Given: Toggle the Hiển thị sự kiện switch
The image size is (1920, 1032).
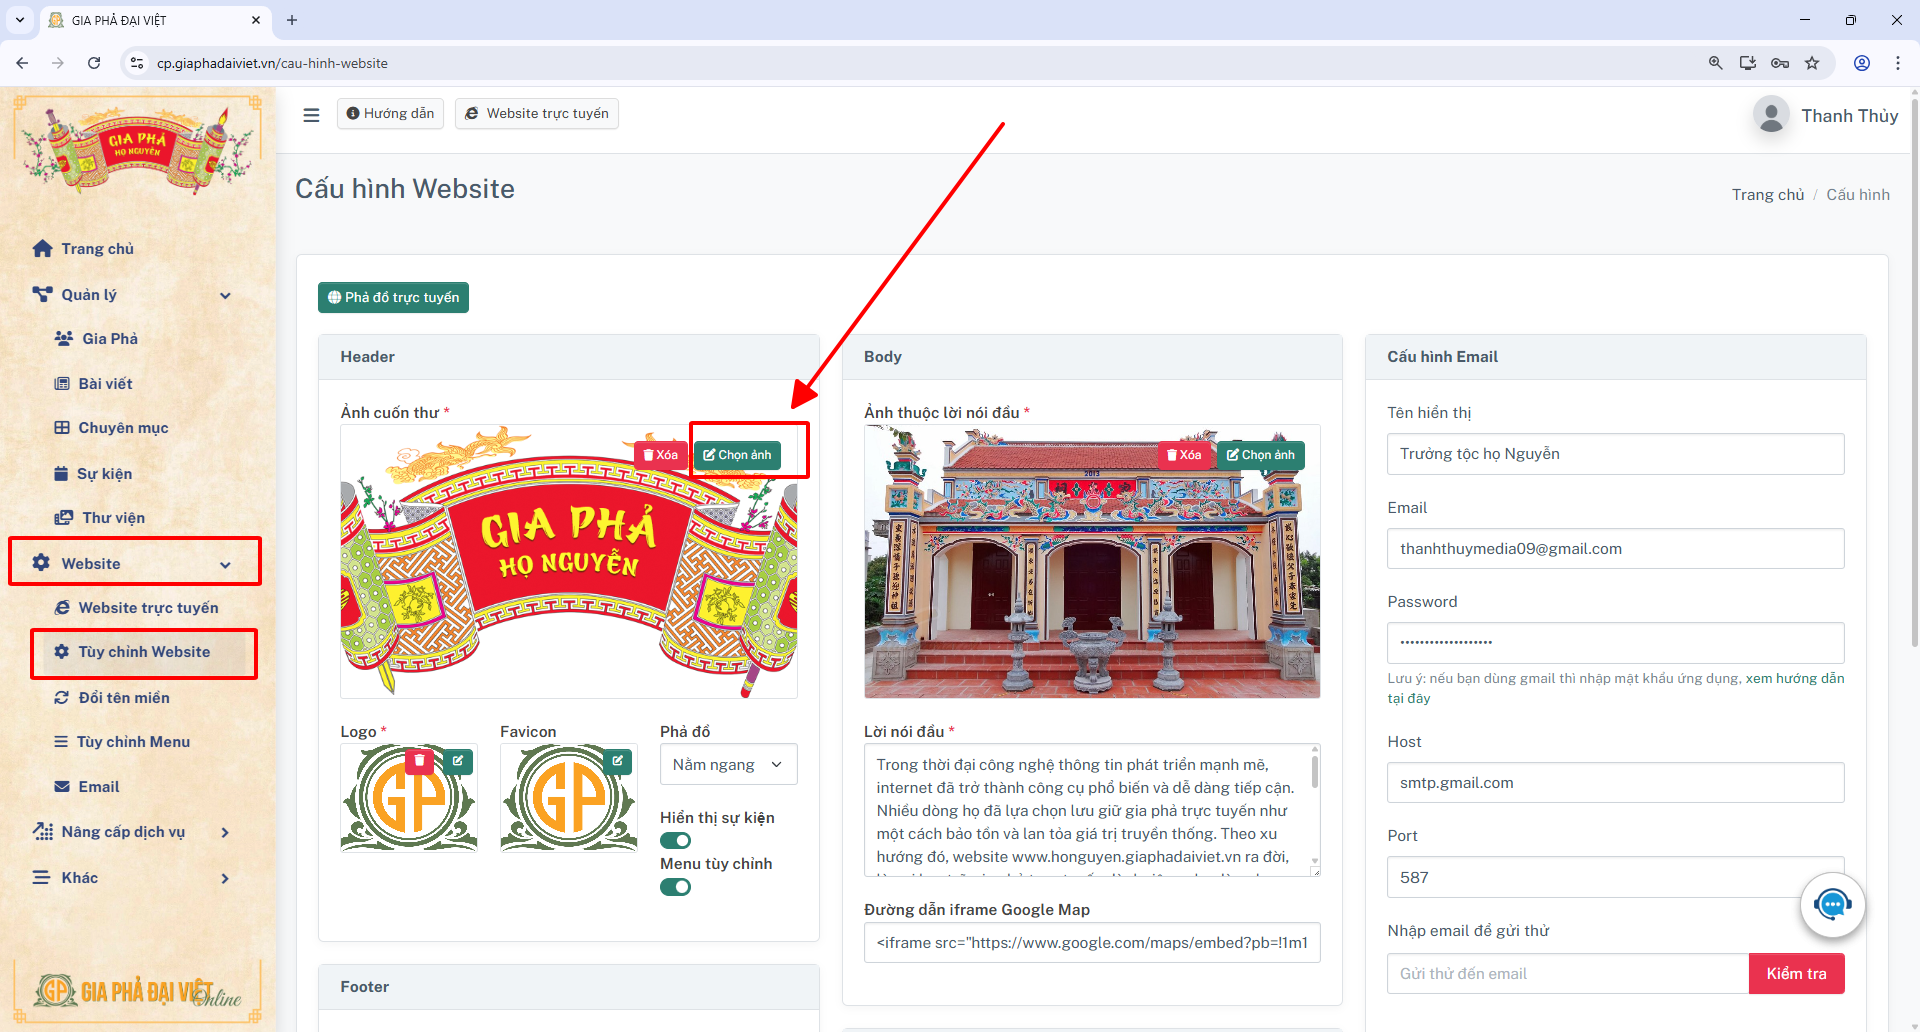Looking at the screenshot, I should [675, 841].
